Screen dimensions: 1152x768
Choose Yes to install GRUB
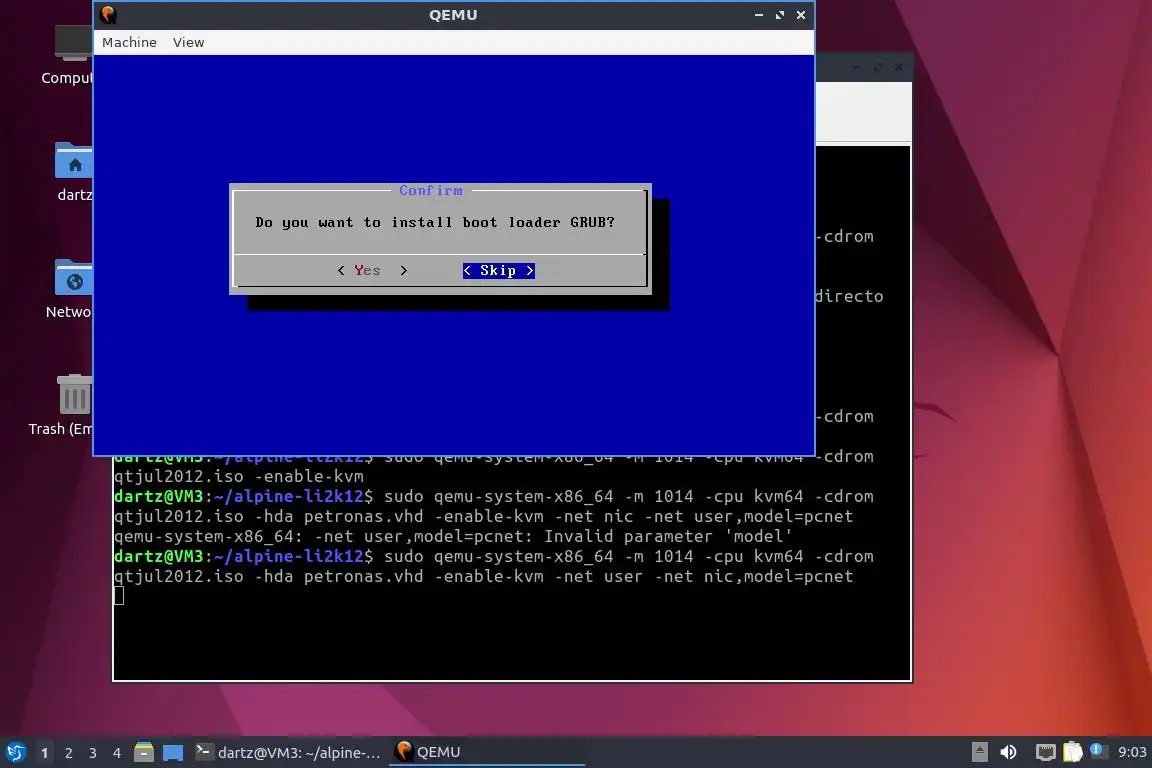(x=372, y=270)
